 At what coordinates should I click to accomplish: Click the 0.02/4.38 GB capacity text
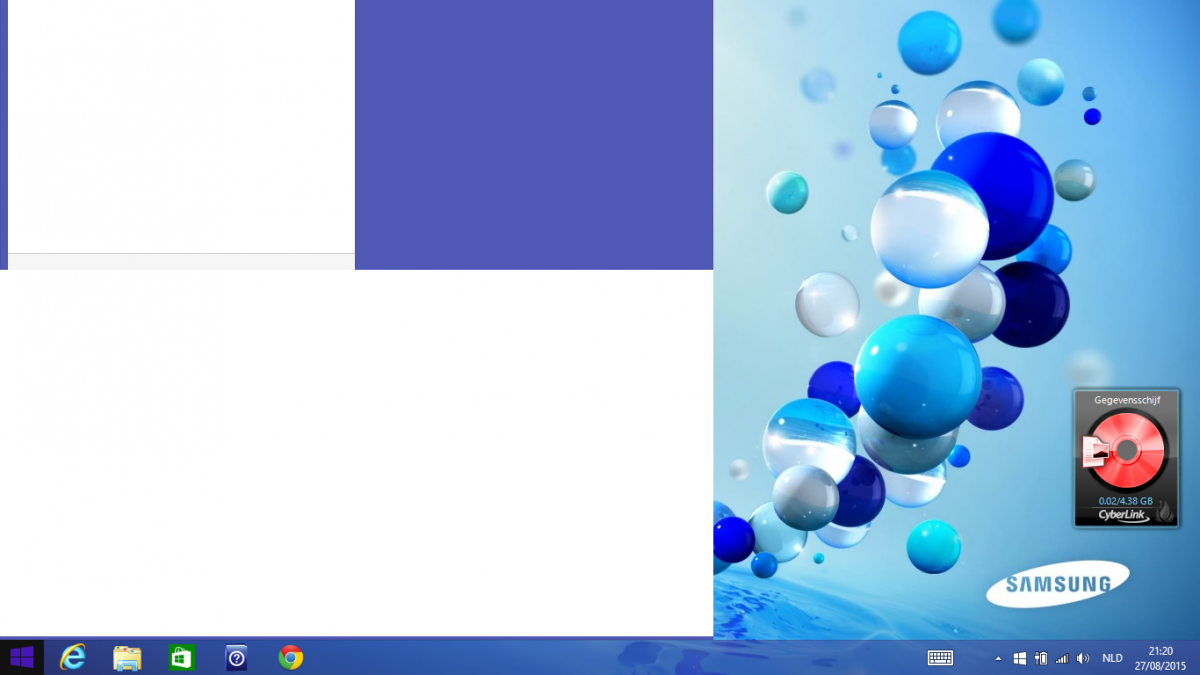1125,501
